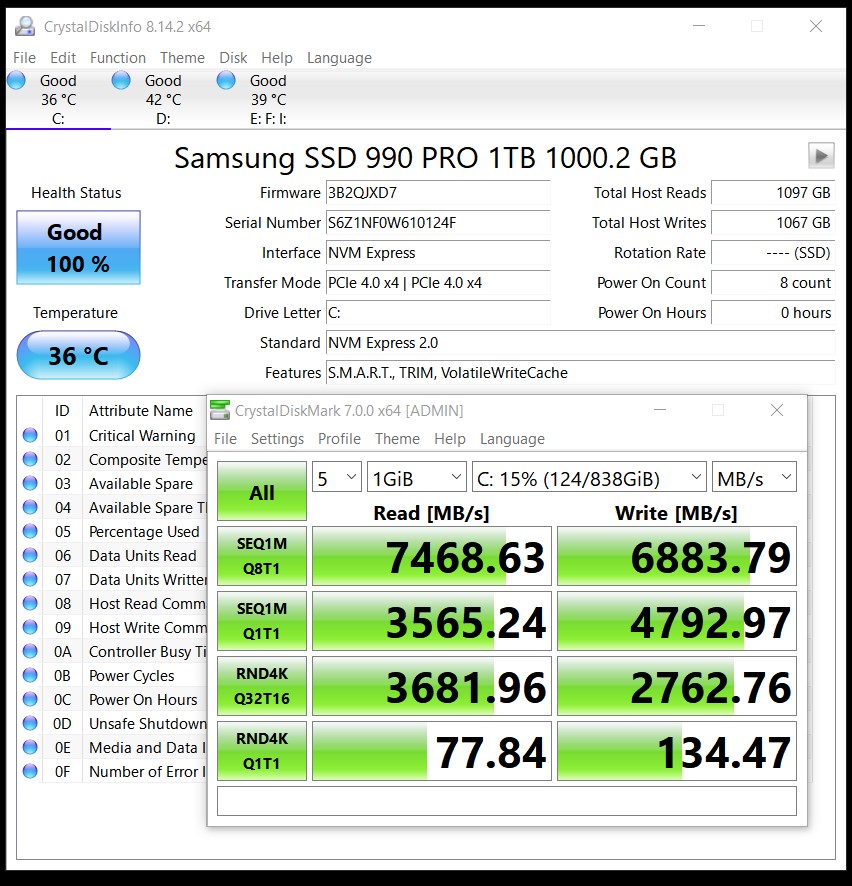Click the Percentage Used status orb
The height and width of the screenshot is (886, 852).
[30, 531]
